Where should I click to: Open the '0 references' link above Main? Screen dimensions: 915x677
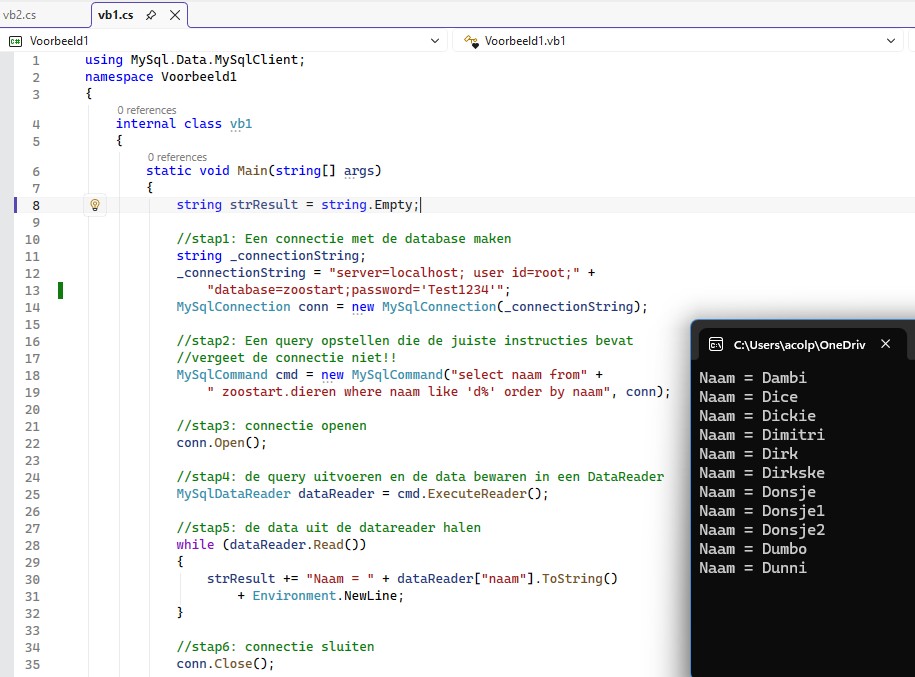(177, 157)
